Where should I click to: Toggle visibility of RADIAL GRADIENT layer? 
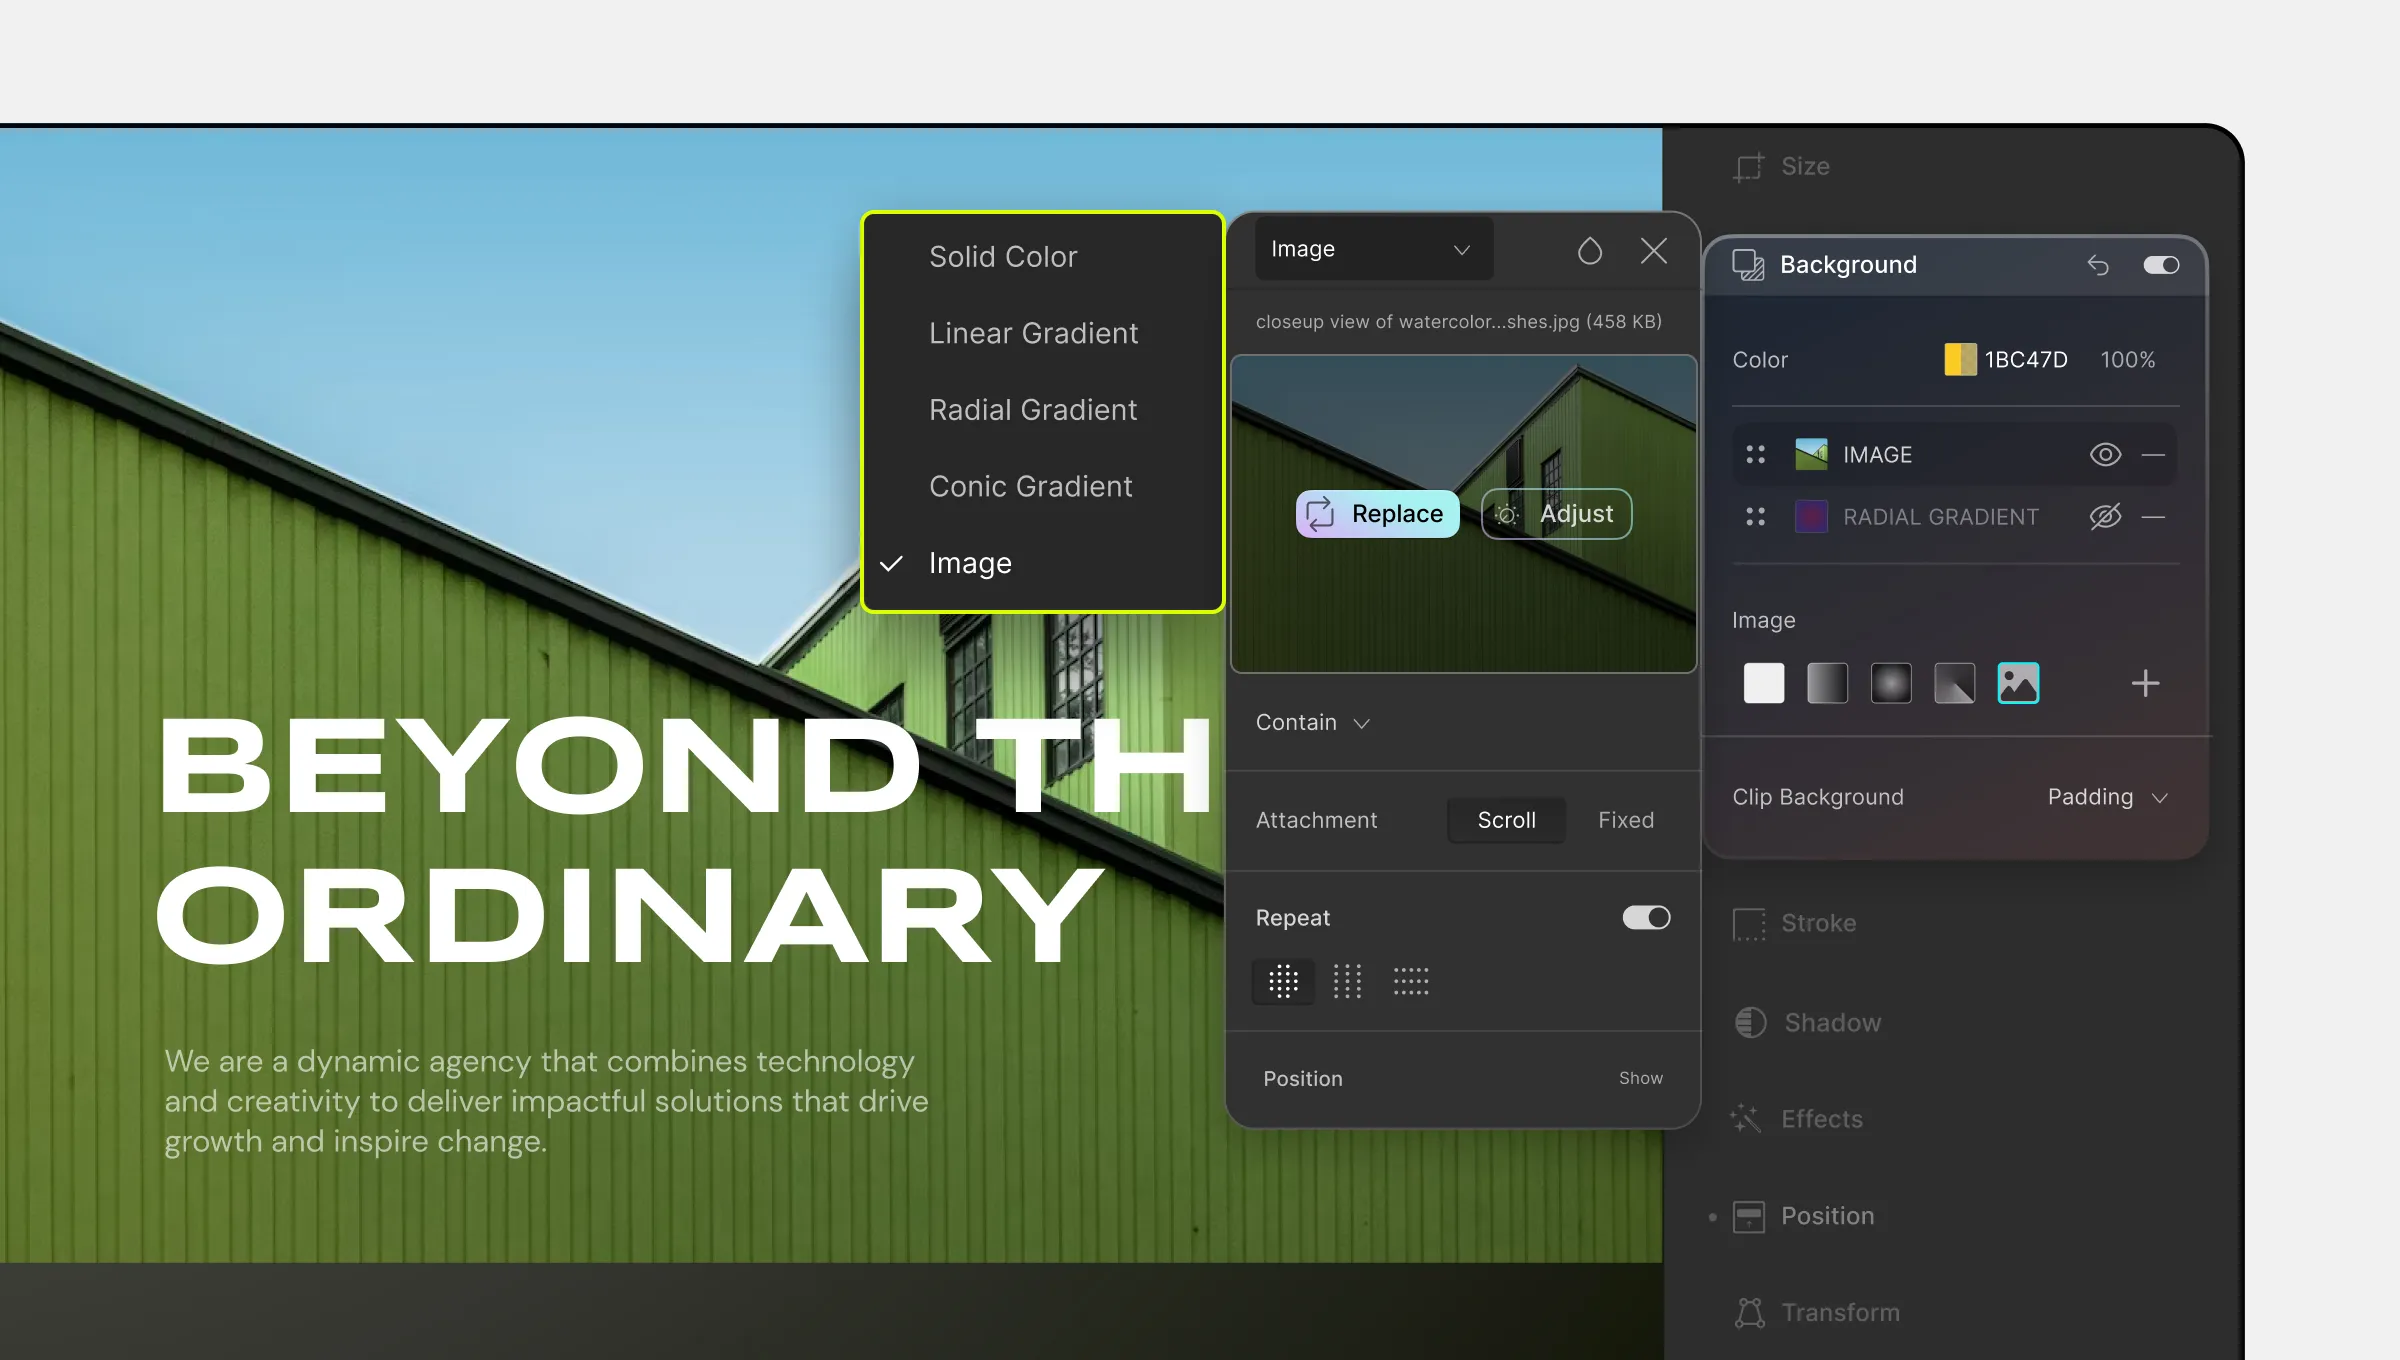tap(2105, 516)
